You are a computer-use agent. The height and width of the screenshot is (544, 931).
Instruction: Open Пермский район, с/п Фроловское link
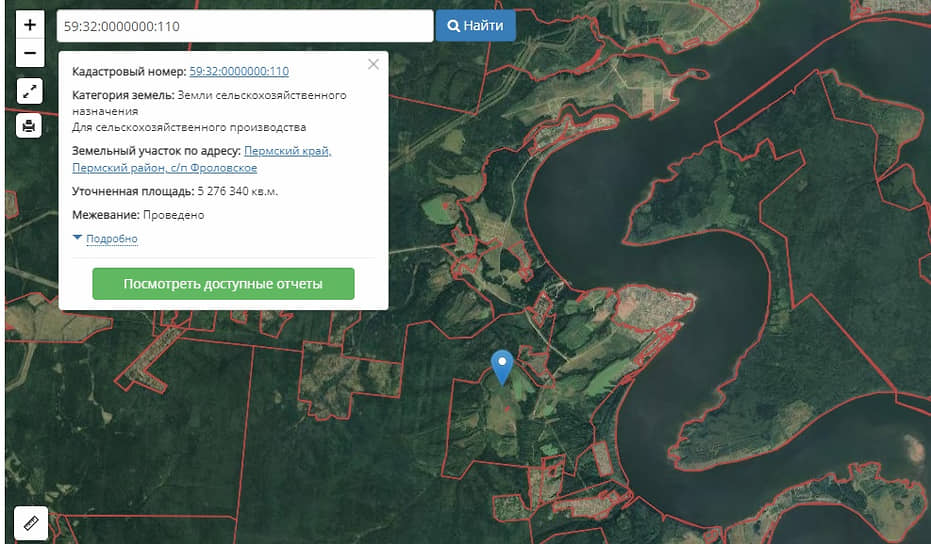[164, 168]
